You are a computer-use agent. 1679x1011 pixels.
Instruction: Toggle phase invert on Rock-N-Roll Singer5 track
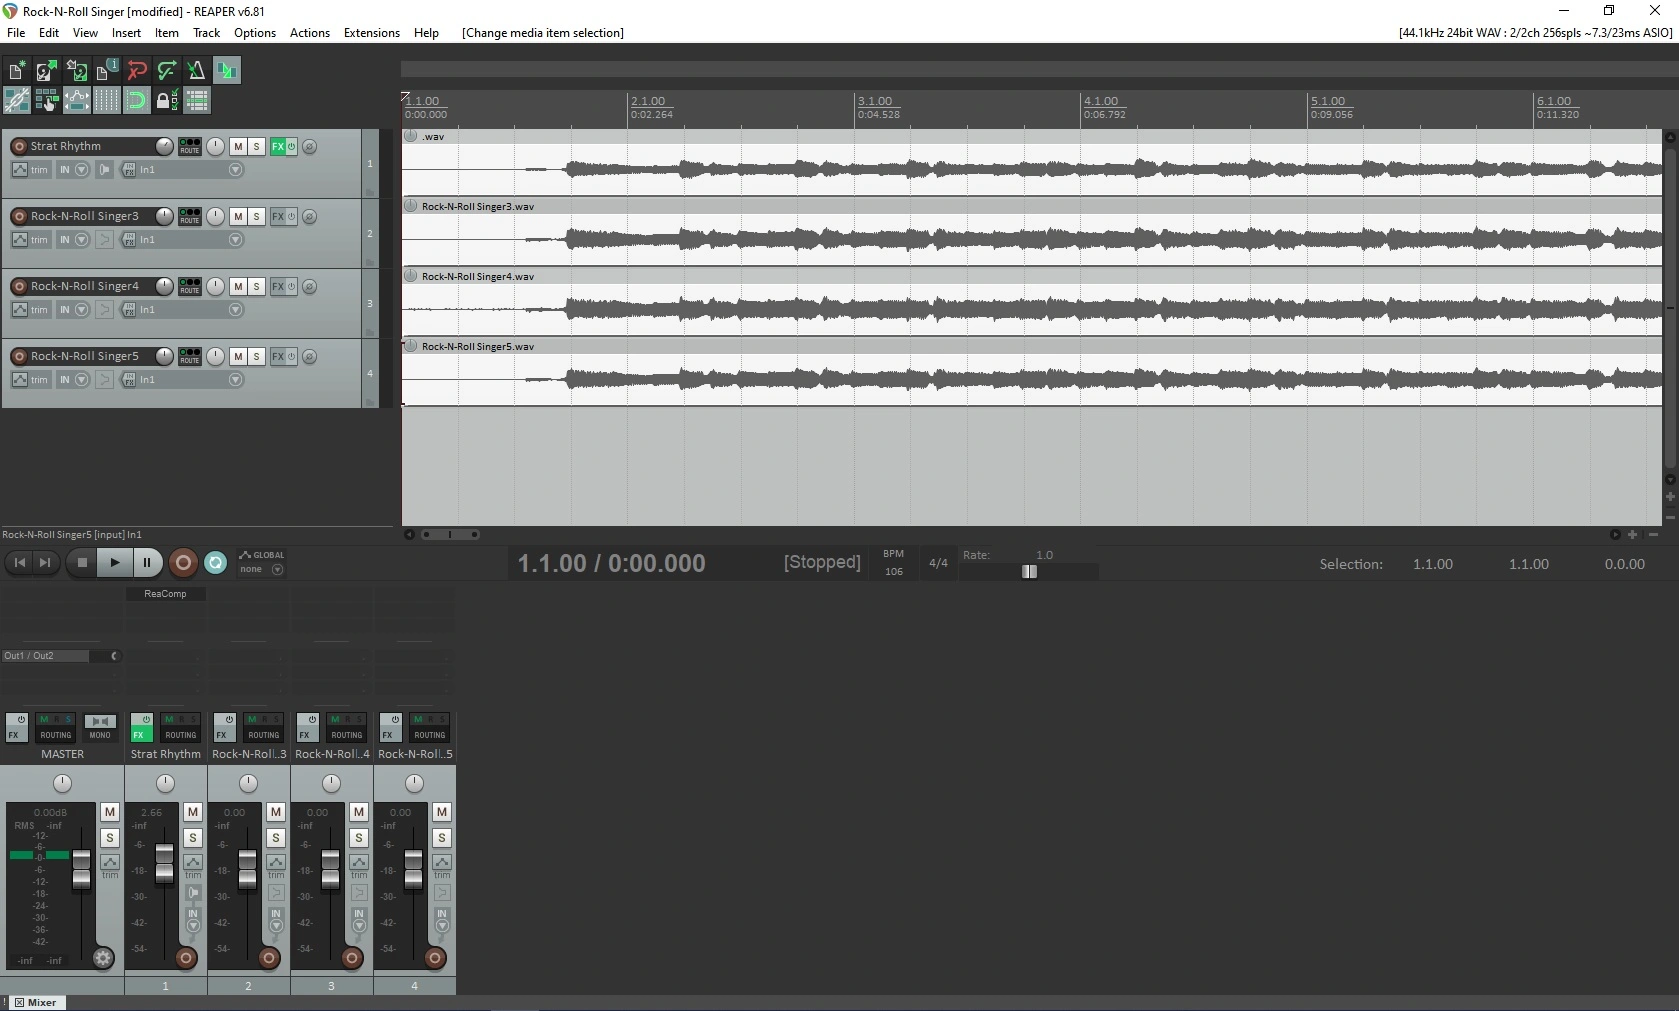(310, 357)
